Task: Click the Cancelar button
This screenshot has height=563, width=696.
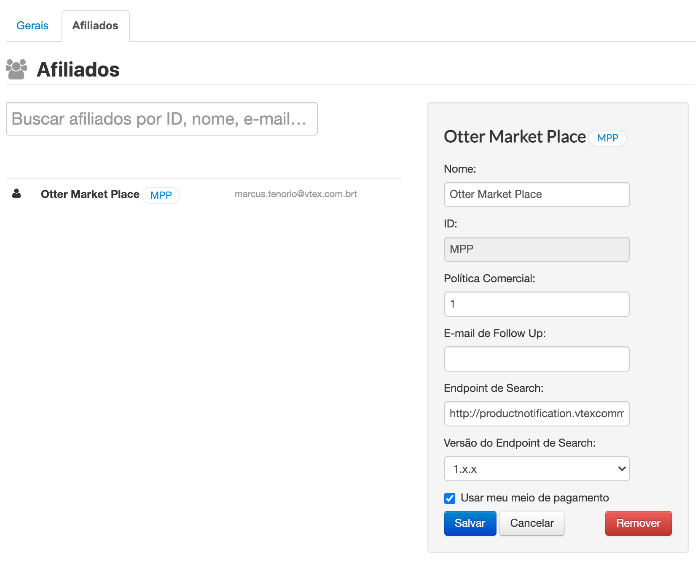Action: click(x=532, y=523)
